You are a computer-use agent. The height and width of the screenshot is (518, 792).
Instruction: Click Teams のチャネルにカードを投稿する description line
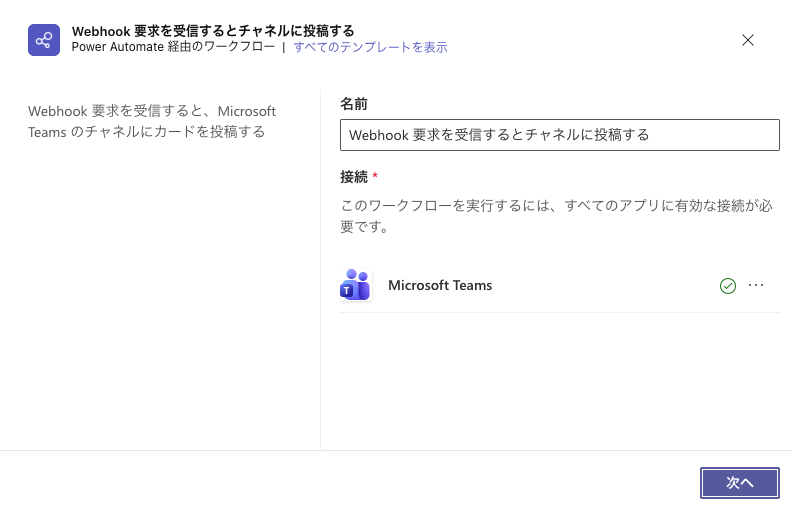pyautogui.click(x=147, y=131)
